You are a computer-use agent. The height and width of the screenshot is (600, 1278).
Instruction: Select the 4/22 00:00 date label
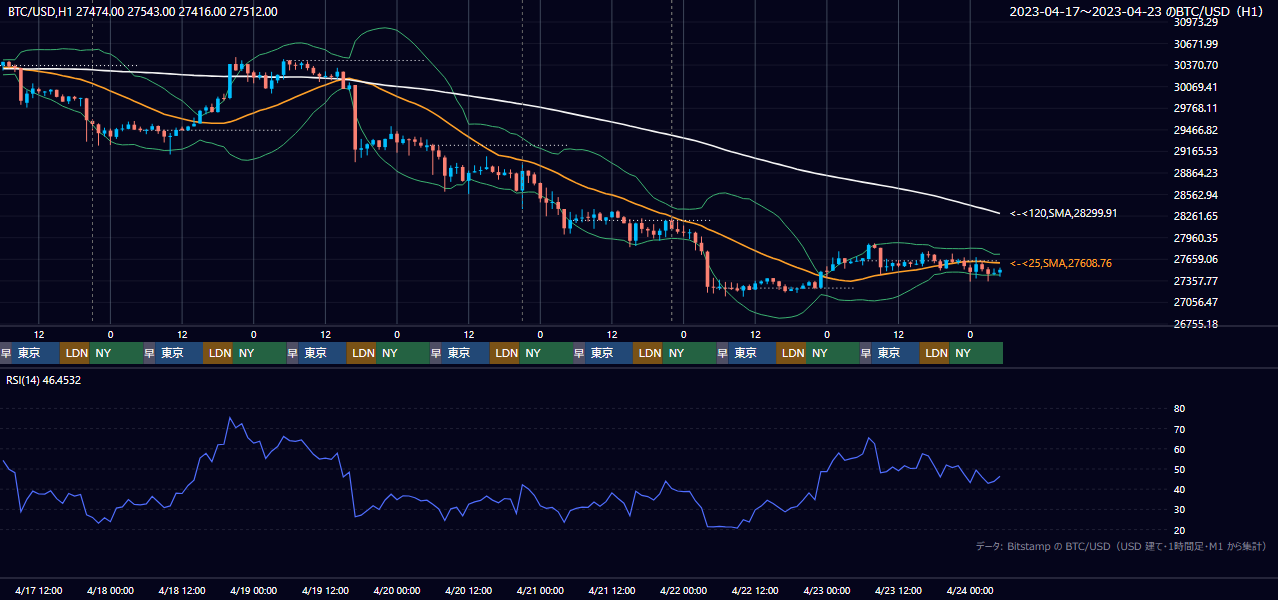(x=683, y=590)
